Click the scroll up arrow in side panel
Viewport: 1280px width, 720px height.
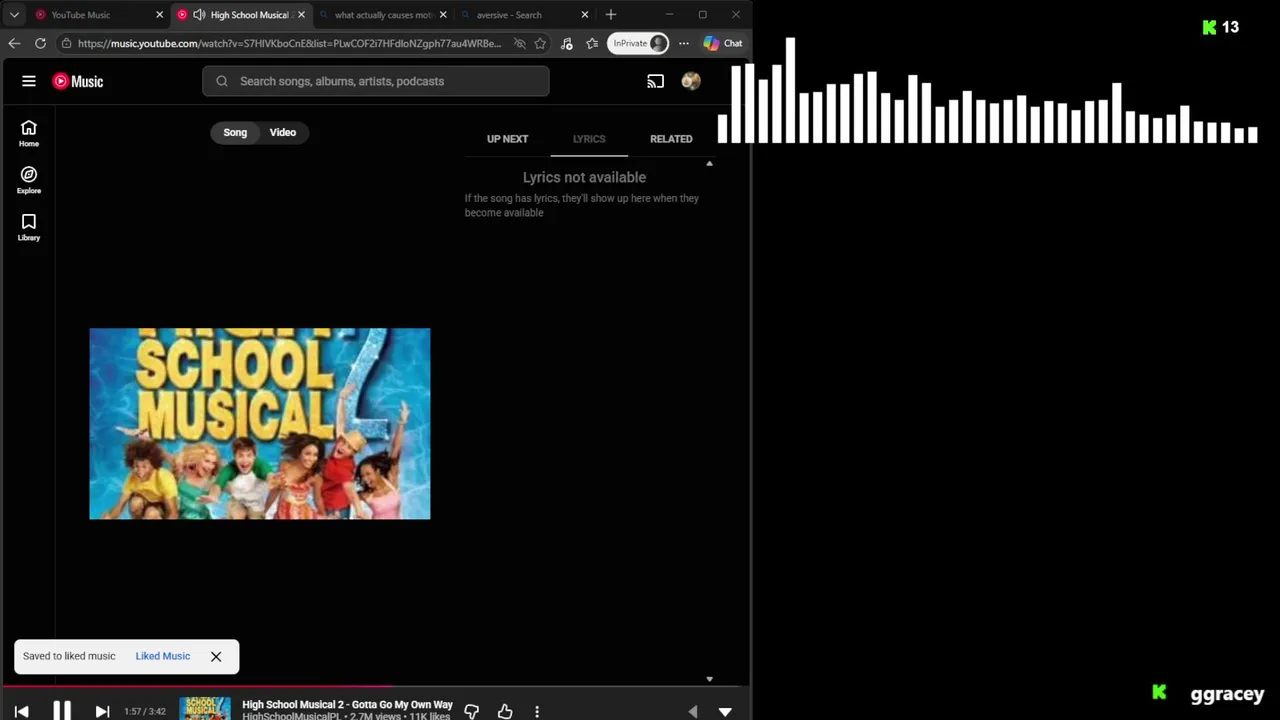pyautogui.click(x=709, y=163)
